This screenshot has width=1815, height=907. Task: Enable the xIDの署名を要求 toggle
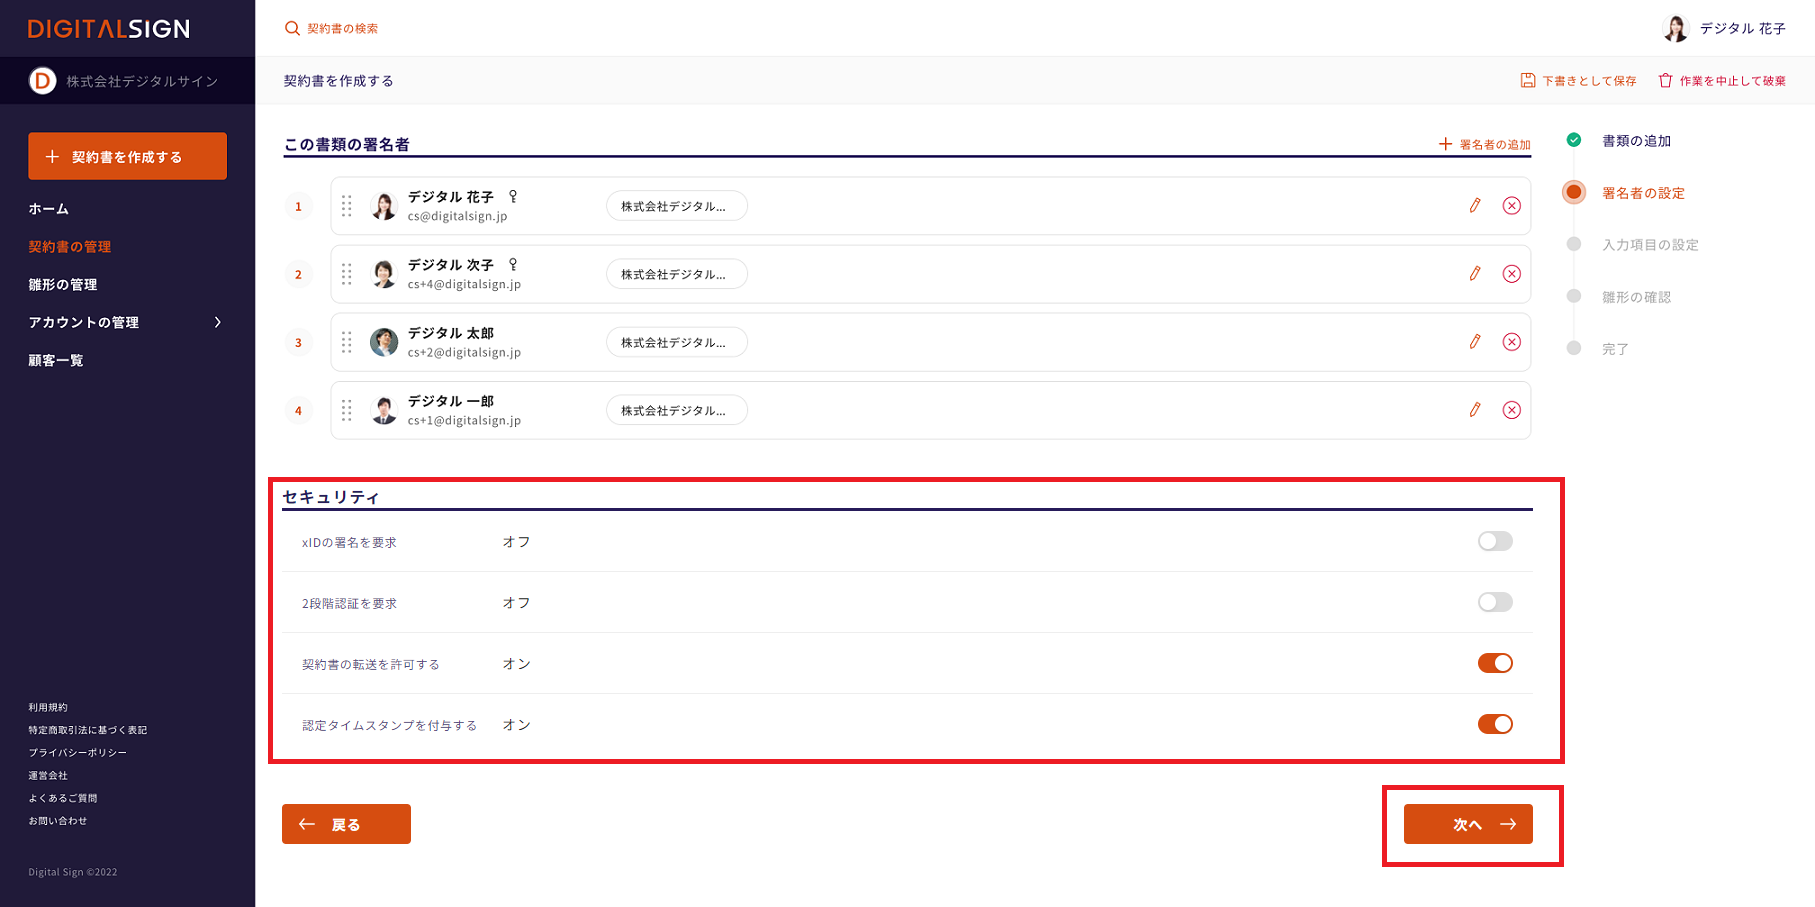1494,541
